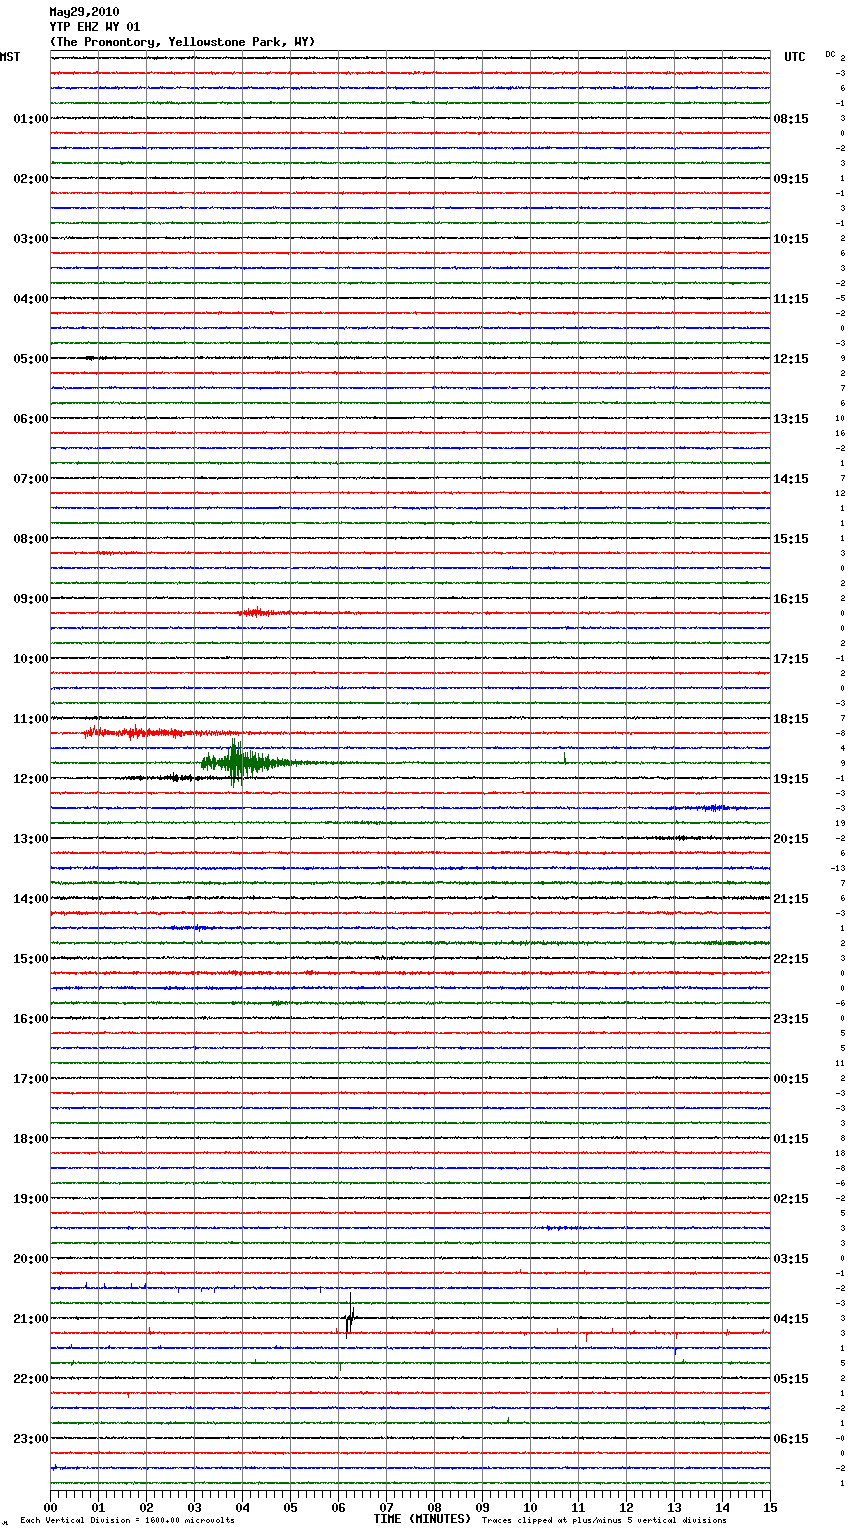Screen dimensions: 850x1534
Task: Select the station code 'YTP EHZ WY 01'
Action: 95,27
